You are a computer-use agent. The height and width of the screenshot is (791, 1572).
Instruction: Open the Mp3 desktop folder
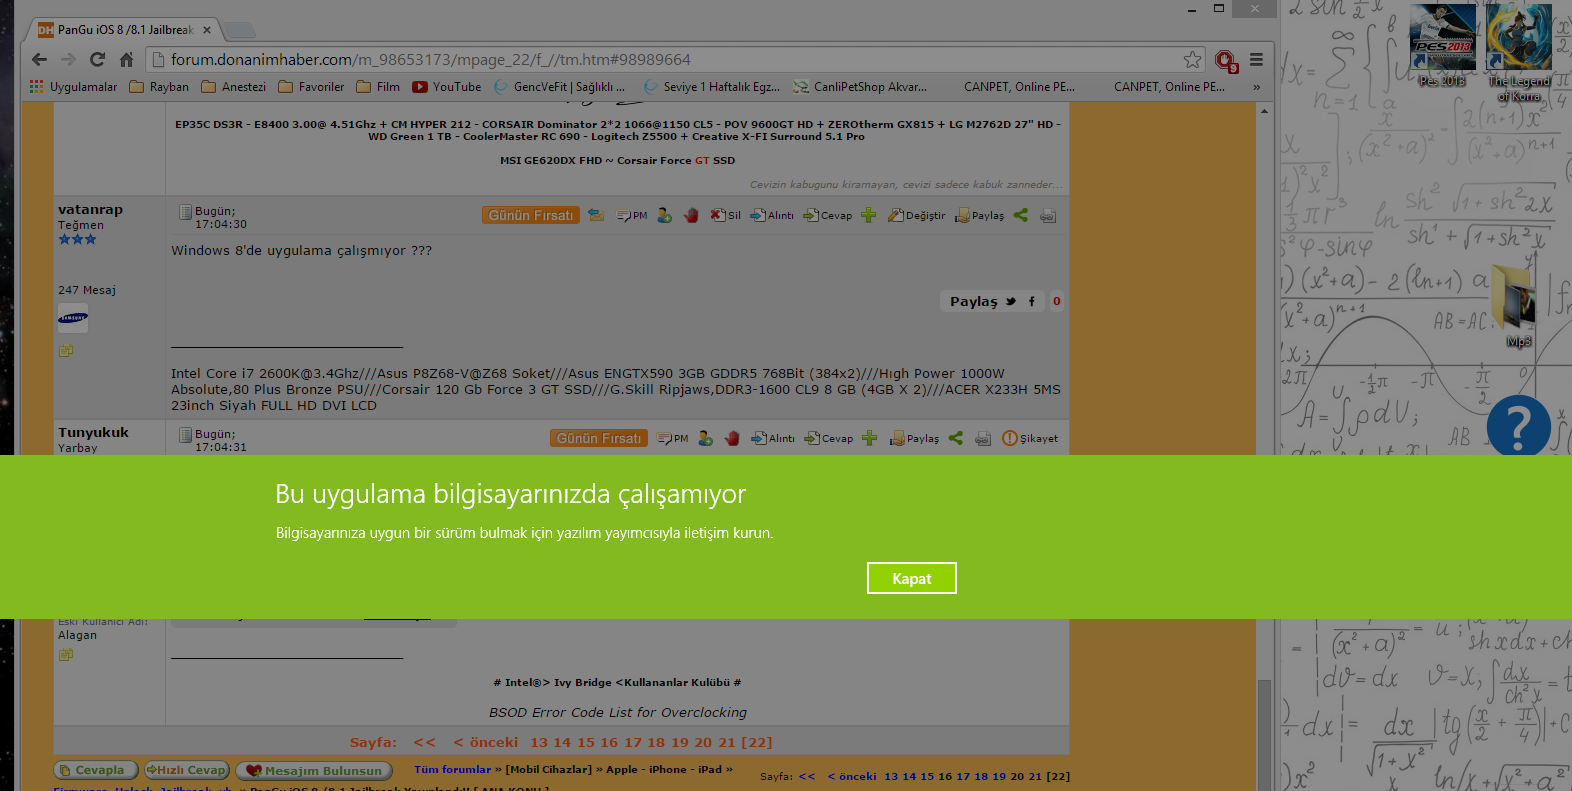click(1518, 306)
